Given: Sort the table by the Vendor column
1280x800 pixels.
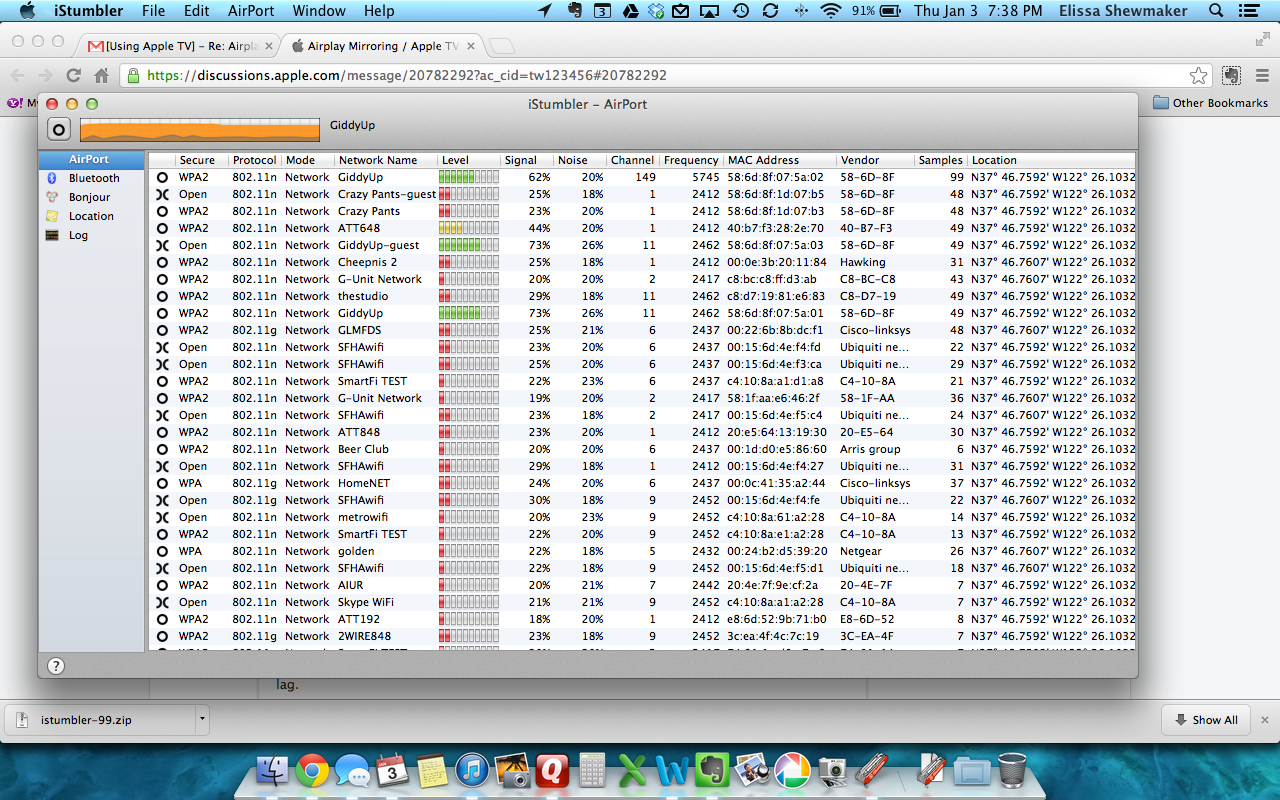Looking at the screenshot, I should pos(876,160).
